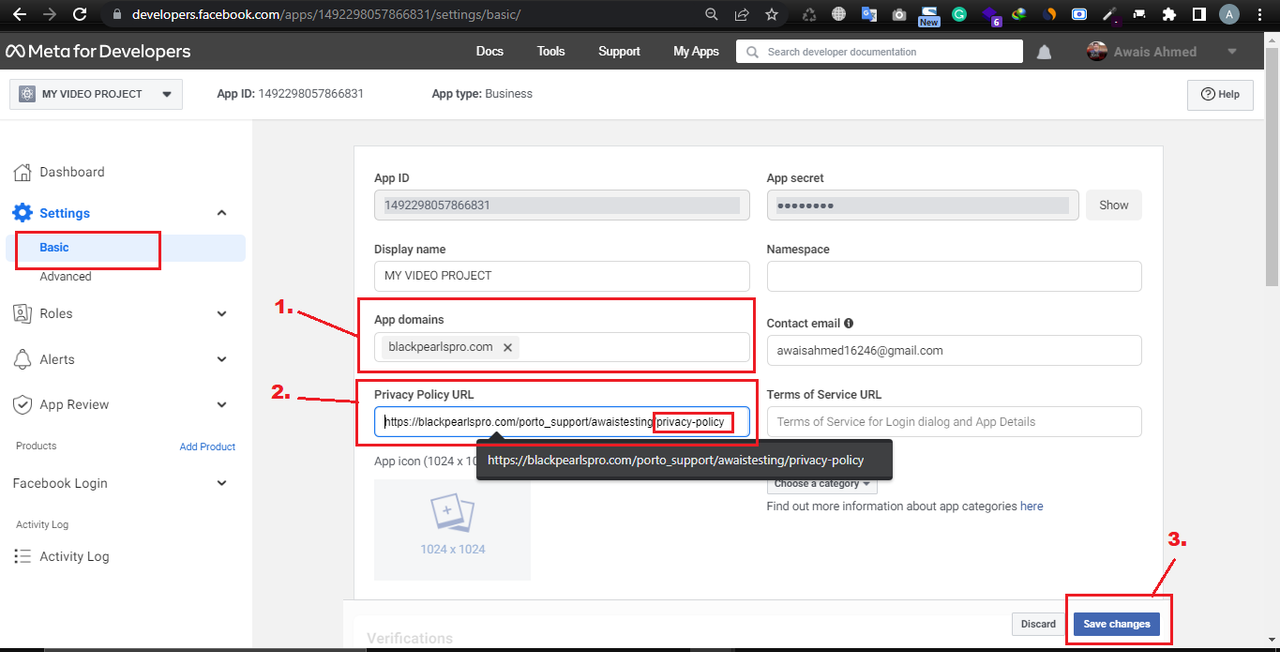Click the Dashboard home icon in sidebar
This screenshot has height=652, width=1280.
pyautogui.click(x=22, y=172)
